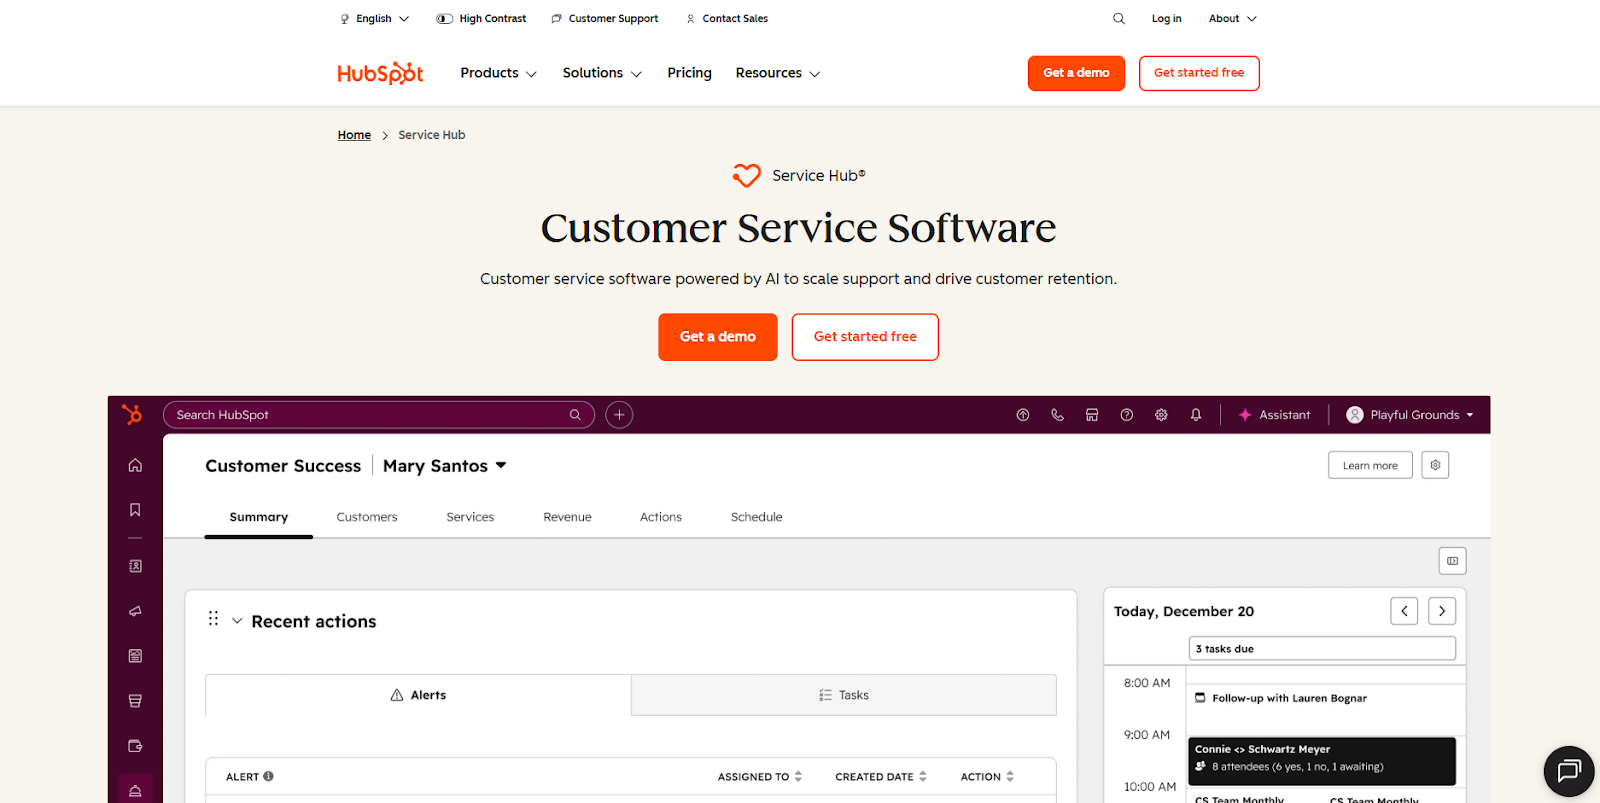Switch to the Schedule tab

pyautogui.click(x=756, y=517)
